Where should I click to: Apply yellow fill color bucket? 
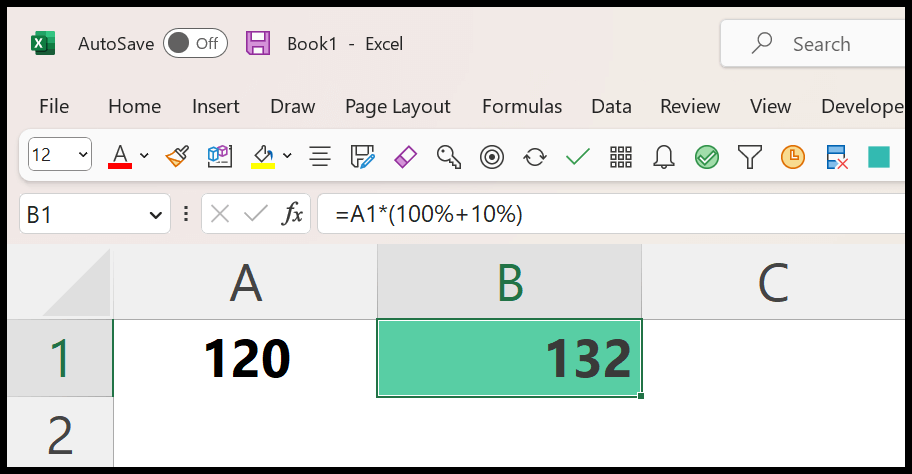pos(263,156)
